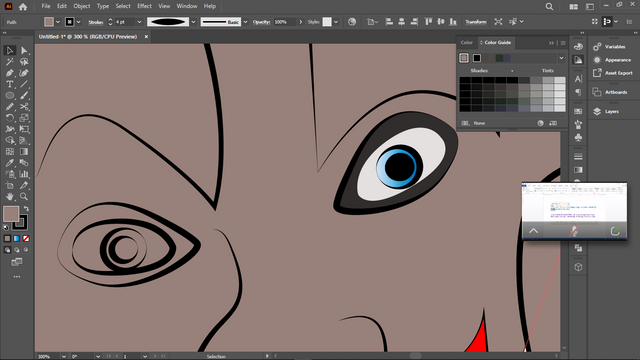The height and width of the screenshot is (360, 640).
Task: Select the Blend tool
Action: pyautogui.click(x=24, y=163)
